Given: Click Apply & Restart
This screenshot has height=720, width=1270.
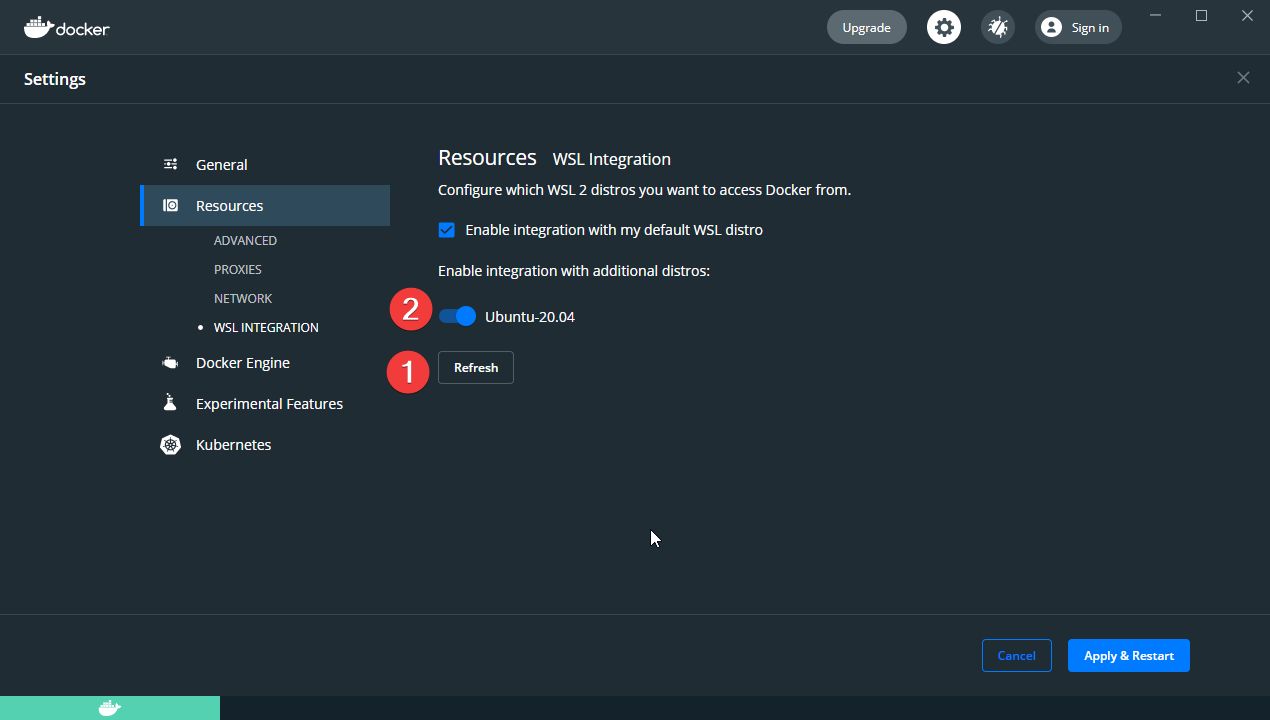Looking at the screenshot, I should 1129,655.
